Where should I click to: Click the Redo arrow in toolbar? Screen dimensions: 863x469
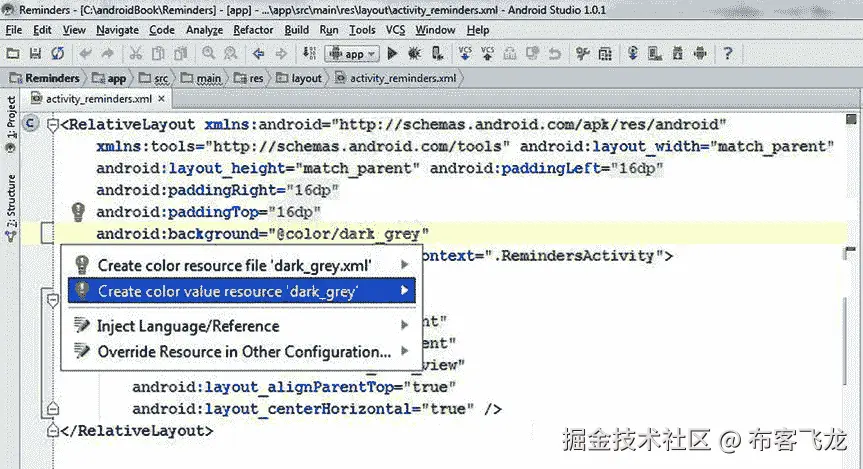(108, 53)
